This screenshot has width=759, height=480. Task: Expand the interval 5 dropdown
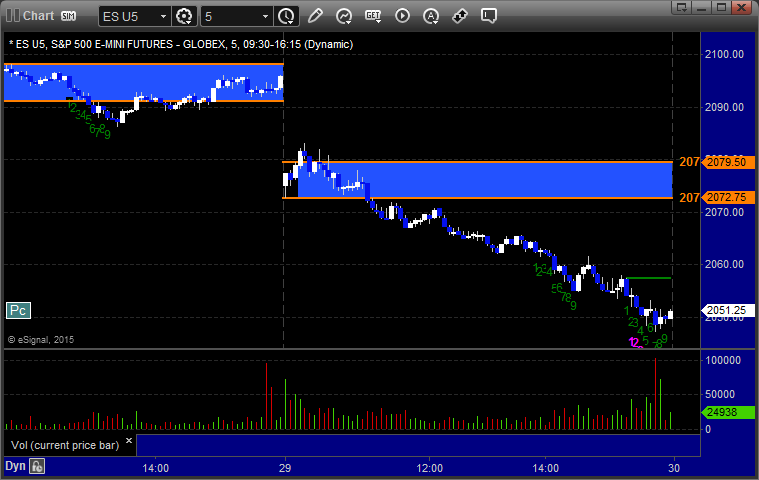[265, 16]
